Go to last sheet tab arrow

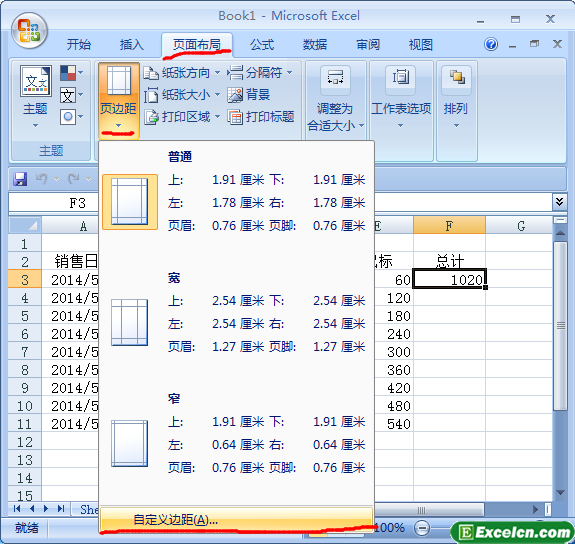[61, 508]
